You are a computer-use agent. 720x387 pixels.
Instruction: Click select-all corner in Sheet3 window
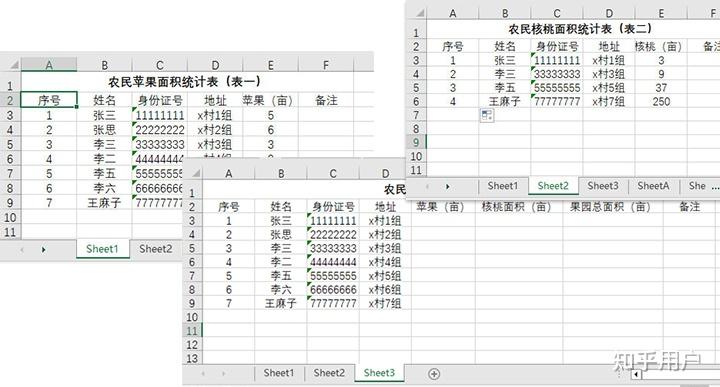tap(196, 174)
